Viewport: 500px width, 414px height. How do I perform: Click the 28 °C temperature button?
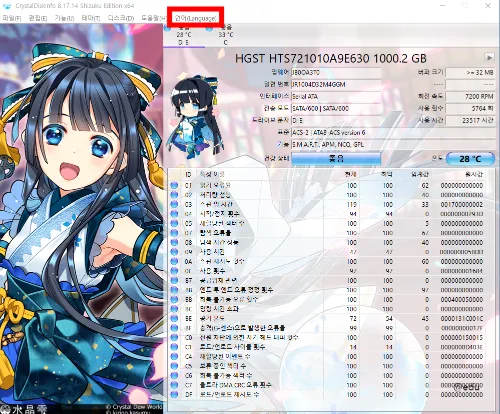pyautogui.click(x=470, y=159)
